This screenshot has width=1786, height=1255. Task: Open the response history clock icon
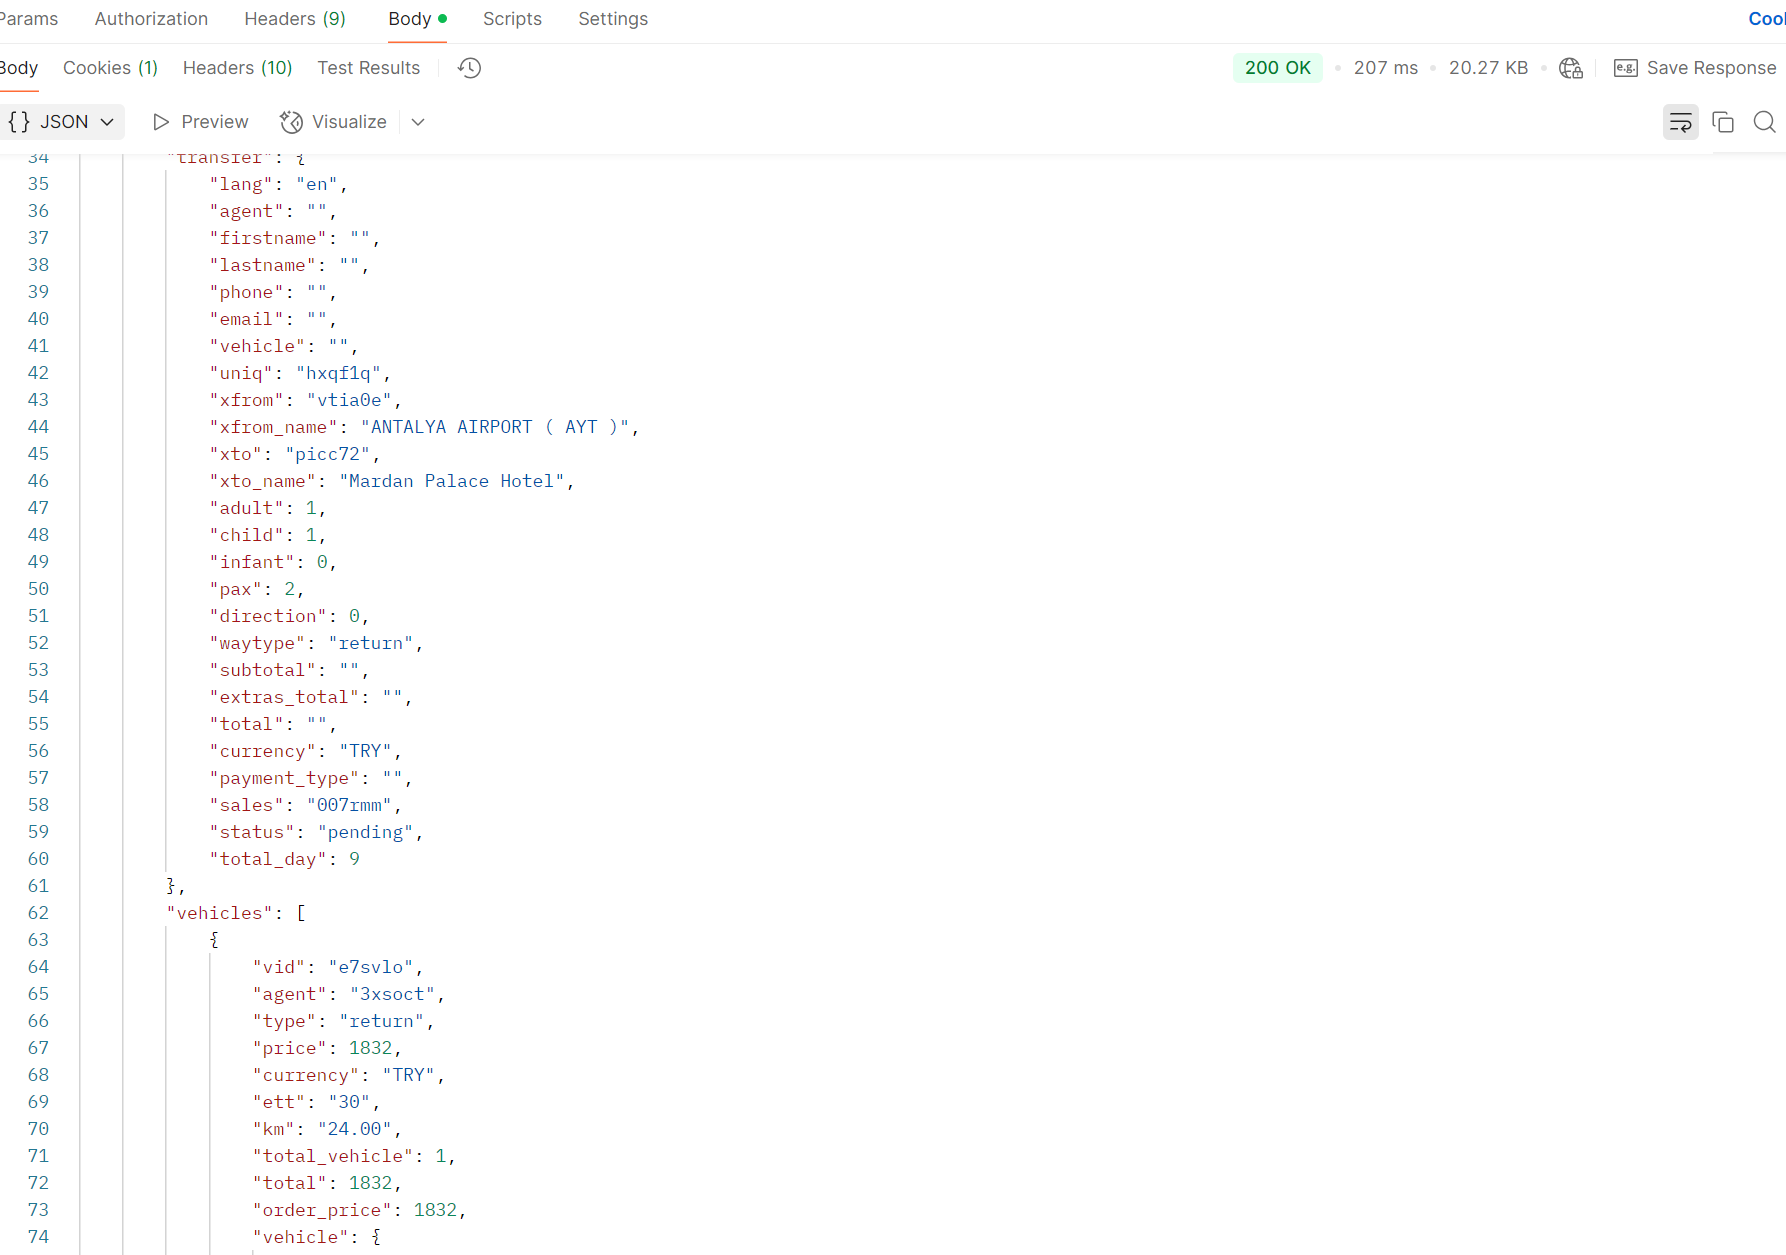469,68
